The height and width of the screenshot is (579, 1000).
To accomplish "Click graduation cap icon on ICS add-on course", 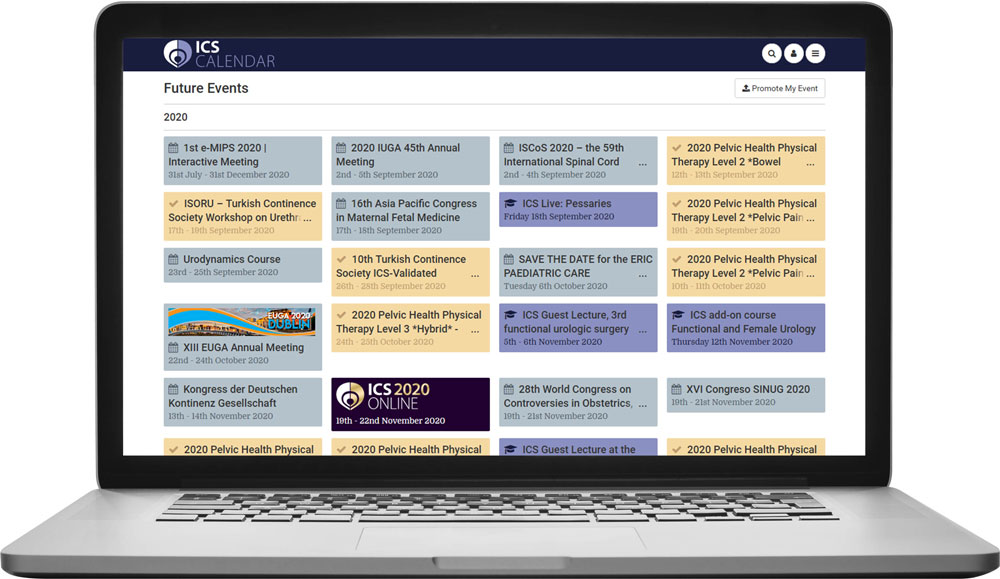I will tap(678, 315).
